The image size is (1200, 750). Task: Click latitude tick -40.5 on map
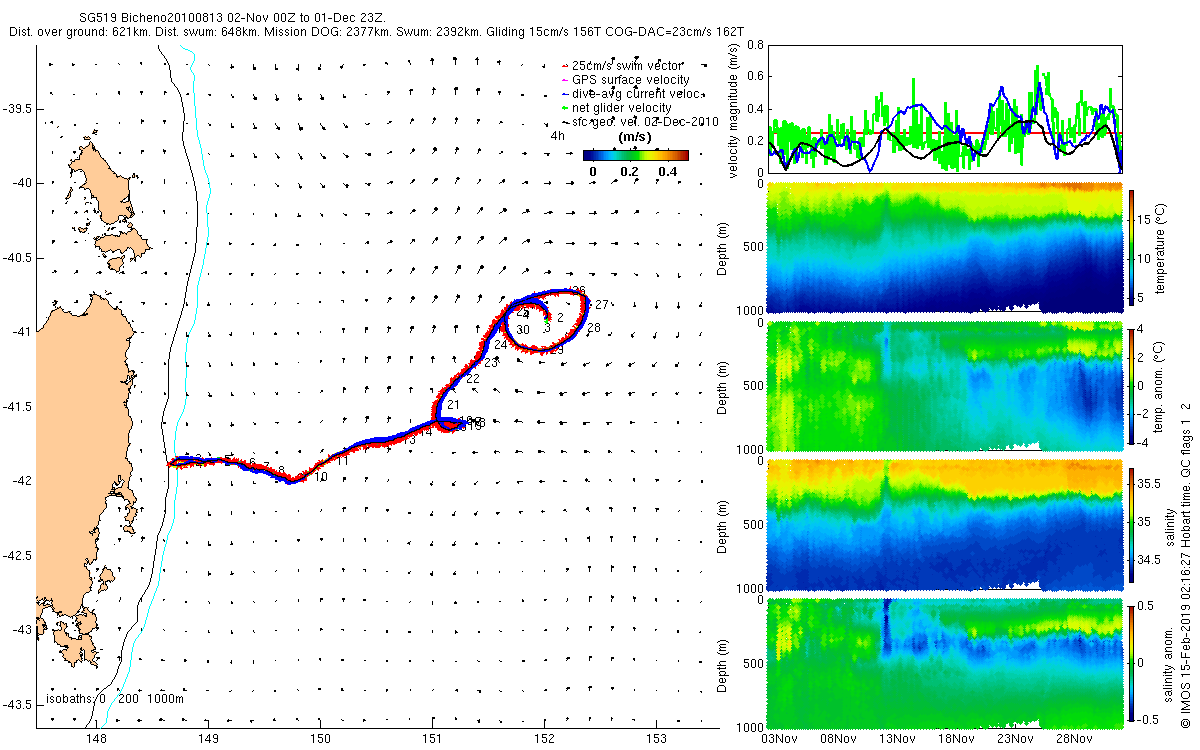(x=17, y=257)
